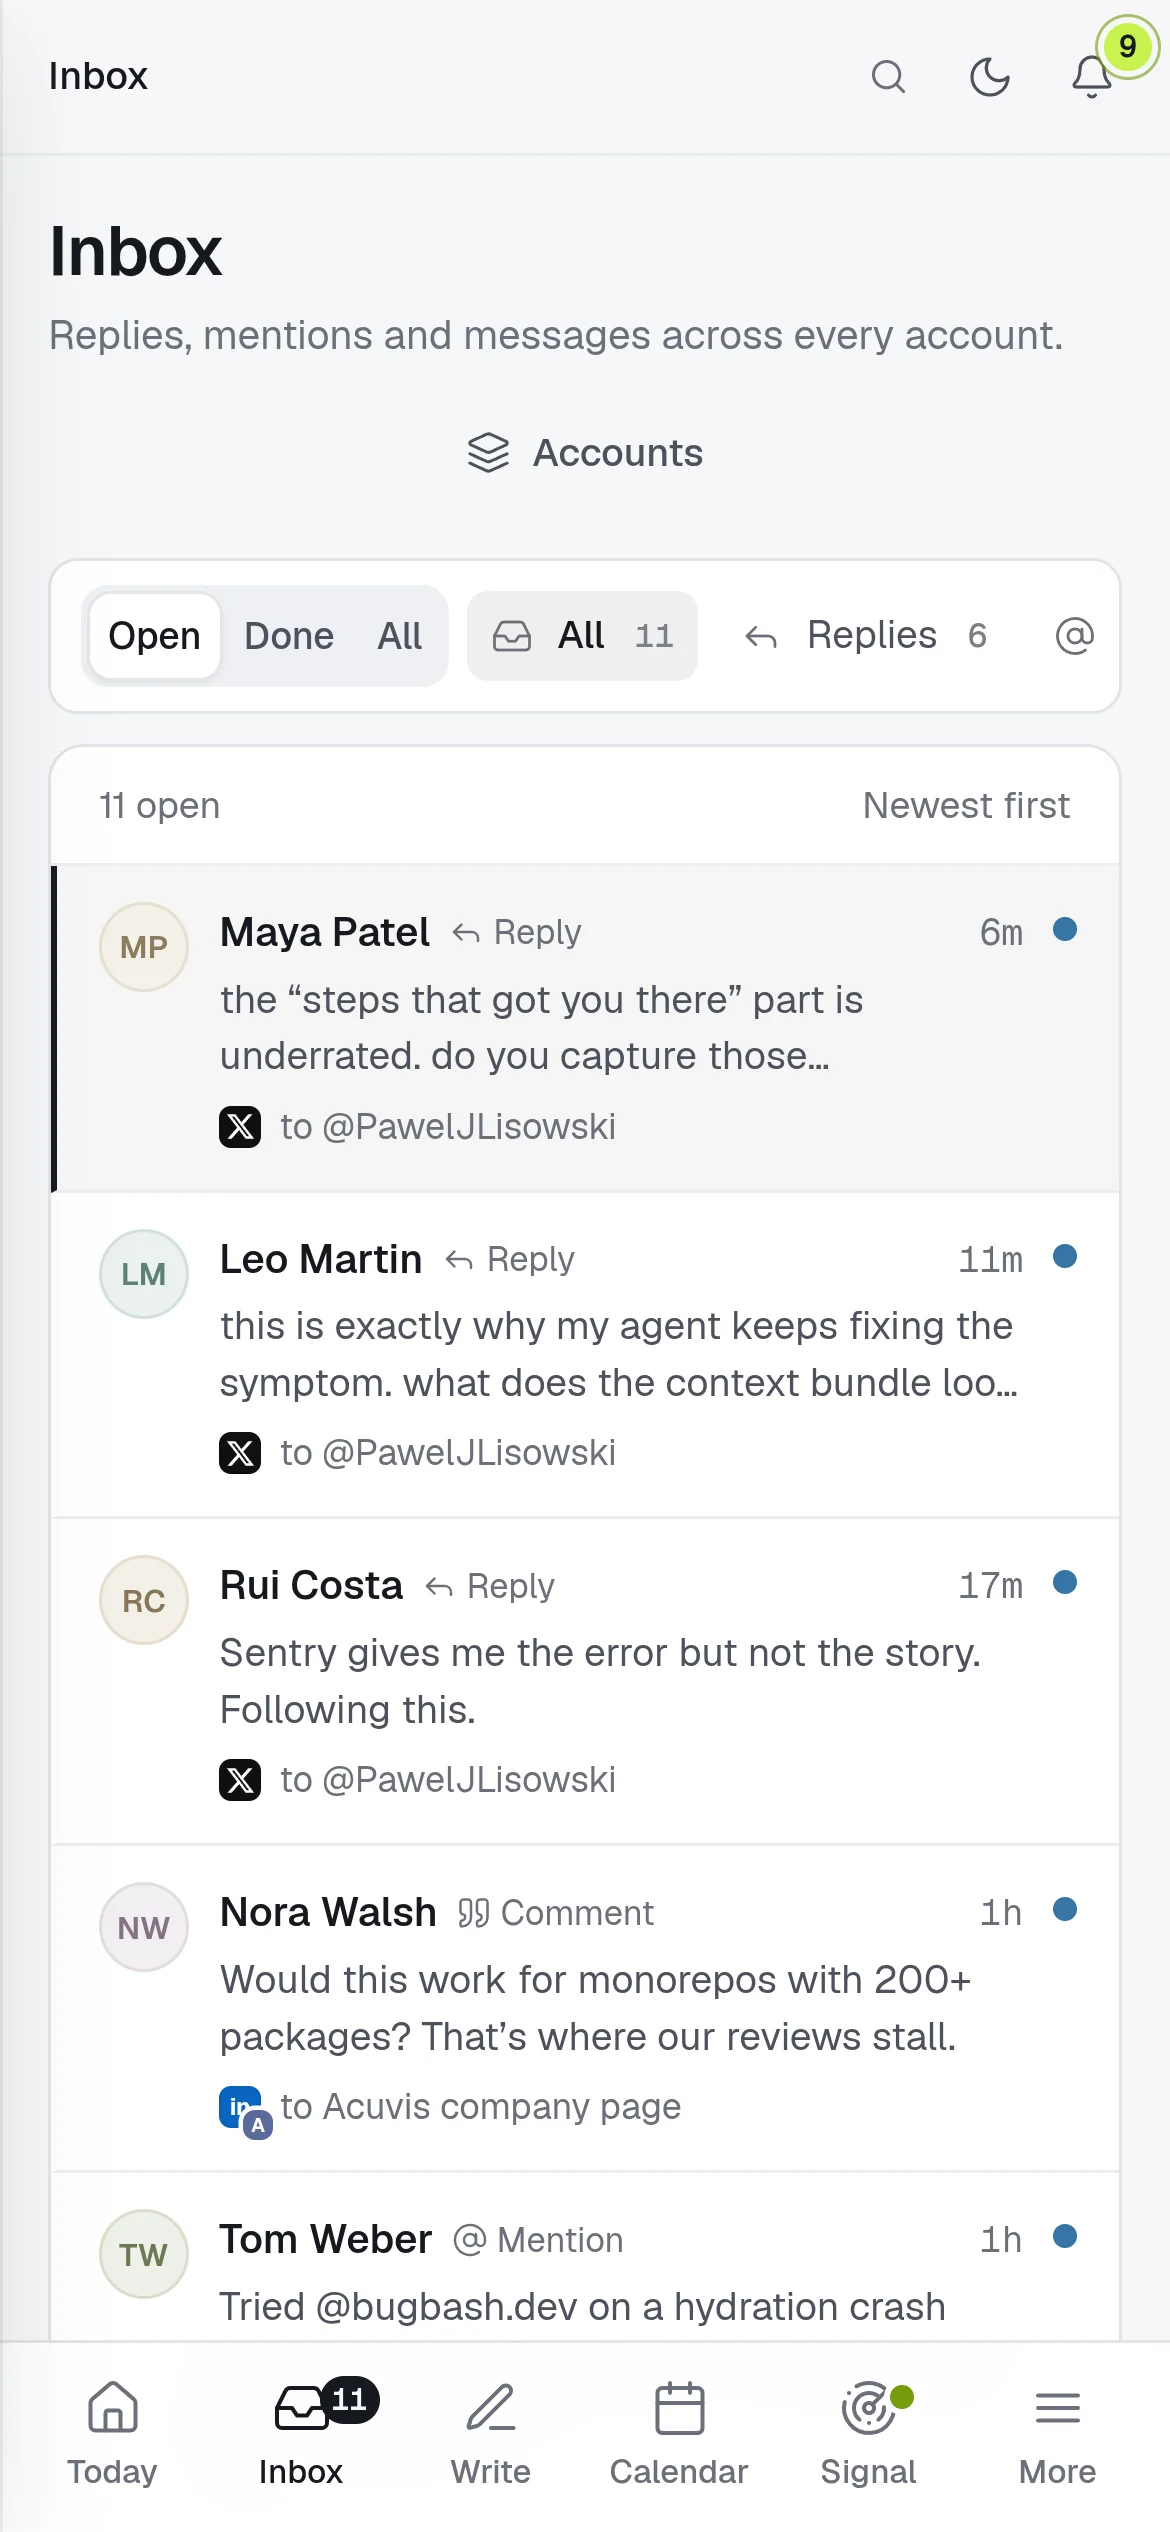Open More menu in bottom navigation
Screen dimensions: 1170x2532
click(x=1057, y=2434)
